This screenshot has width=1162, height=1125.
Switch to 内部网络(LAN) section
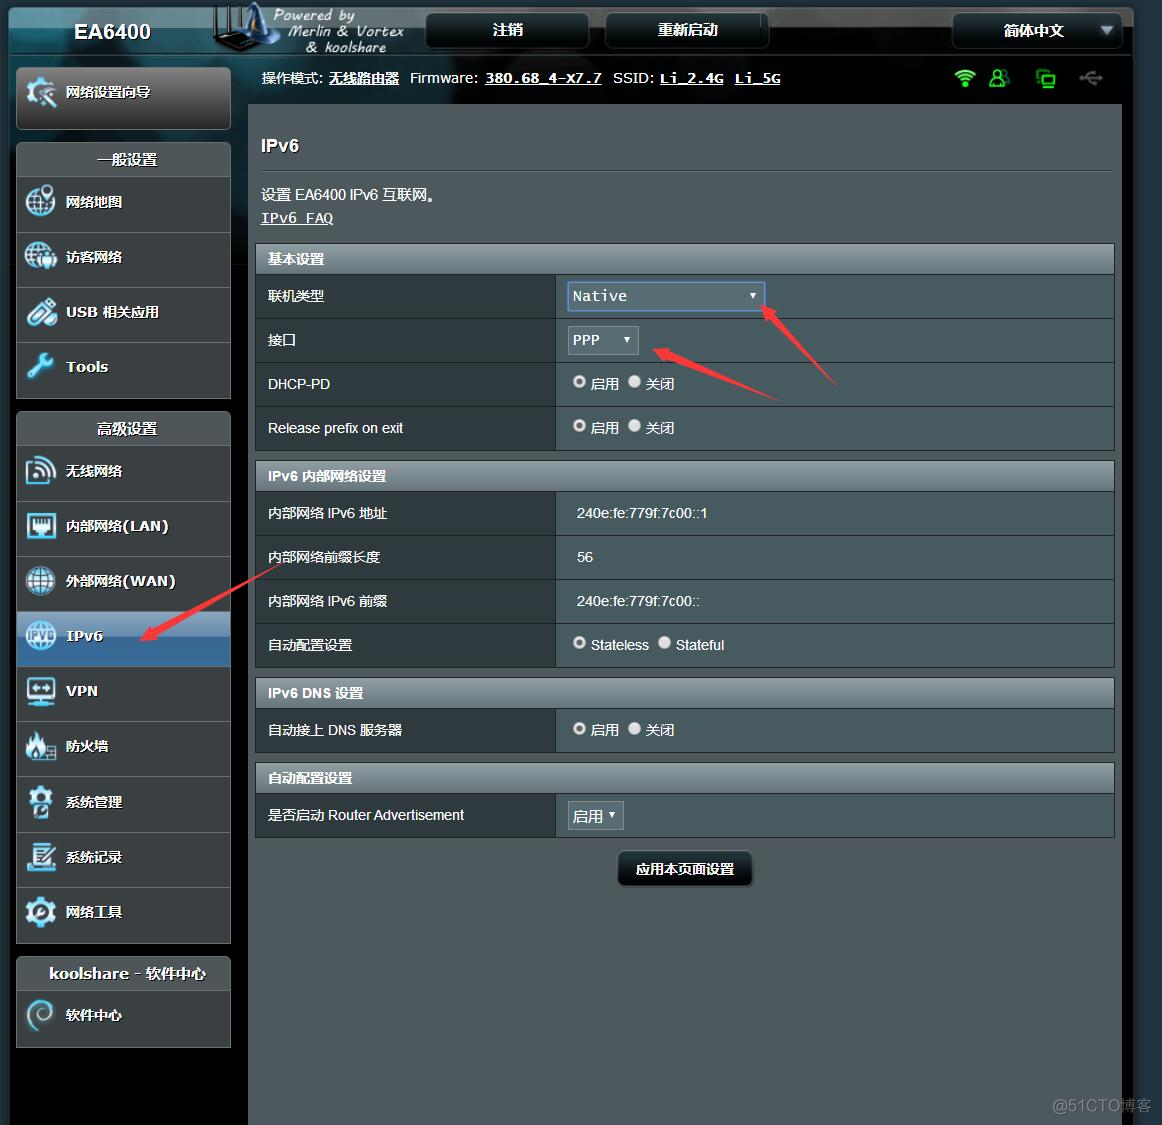[x=40, y=525]
